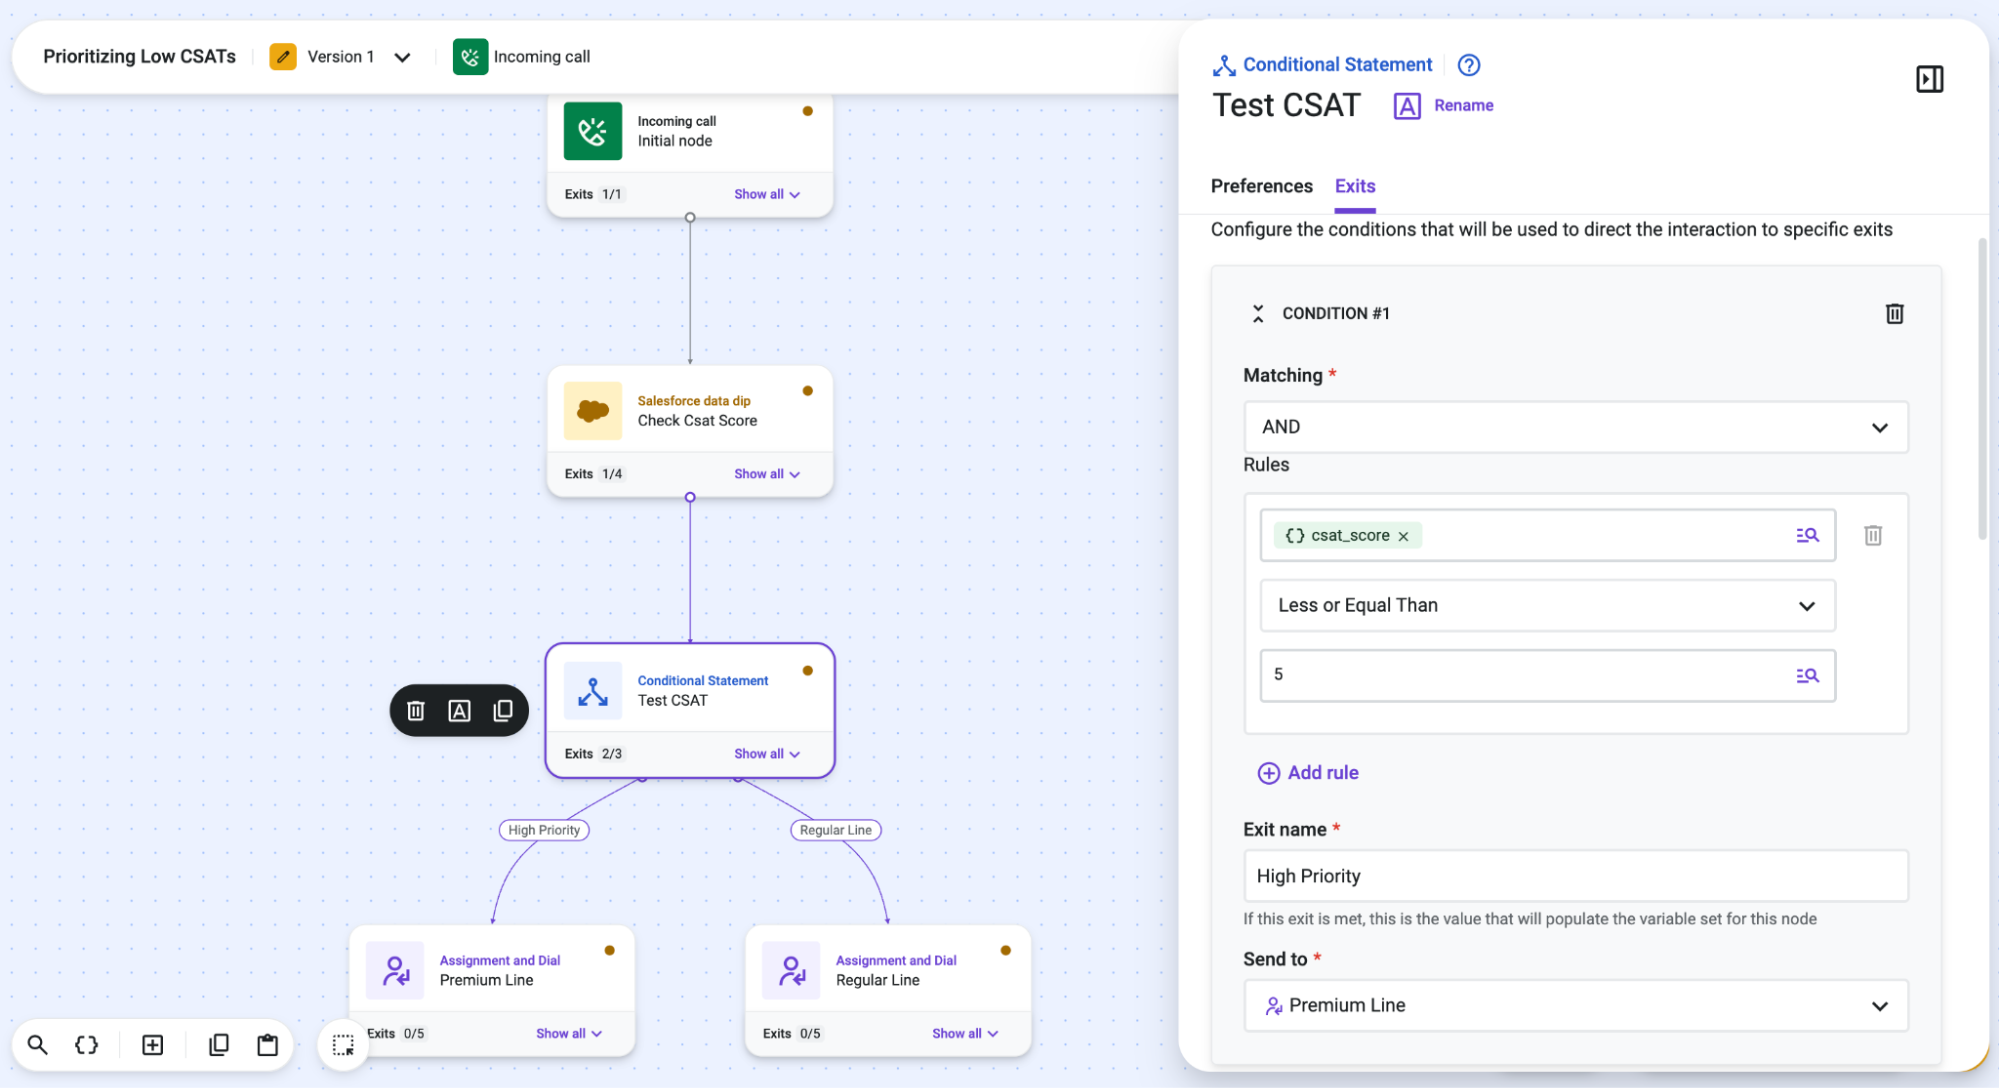Switch to the Preferences tab
The height and width of the screenshot is (1089, 1999).
1261,186
